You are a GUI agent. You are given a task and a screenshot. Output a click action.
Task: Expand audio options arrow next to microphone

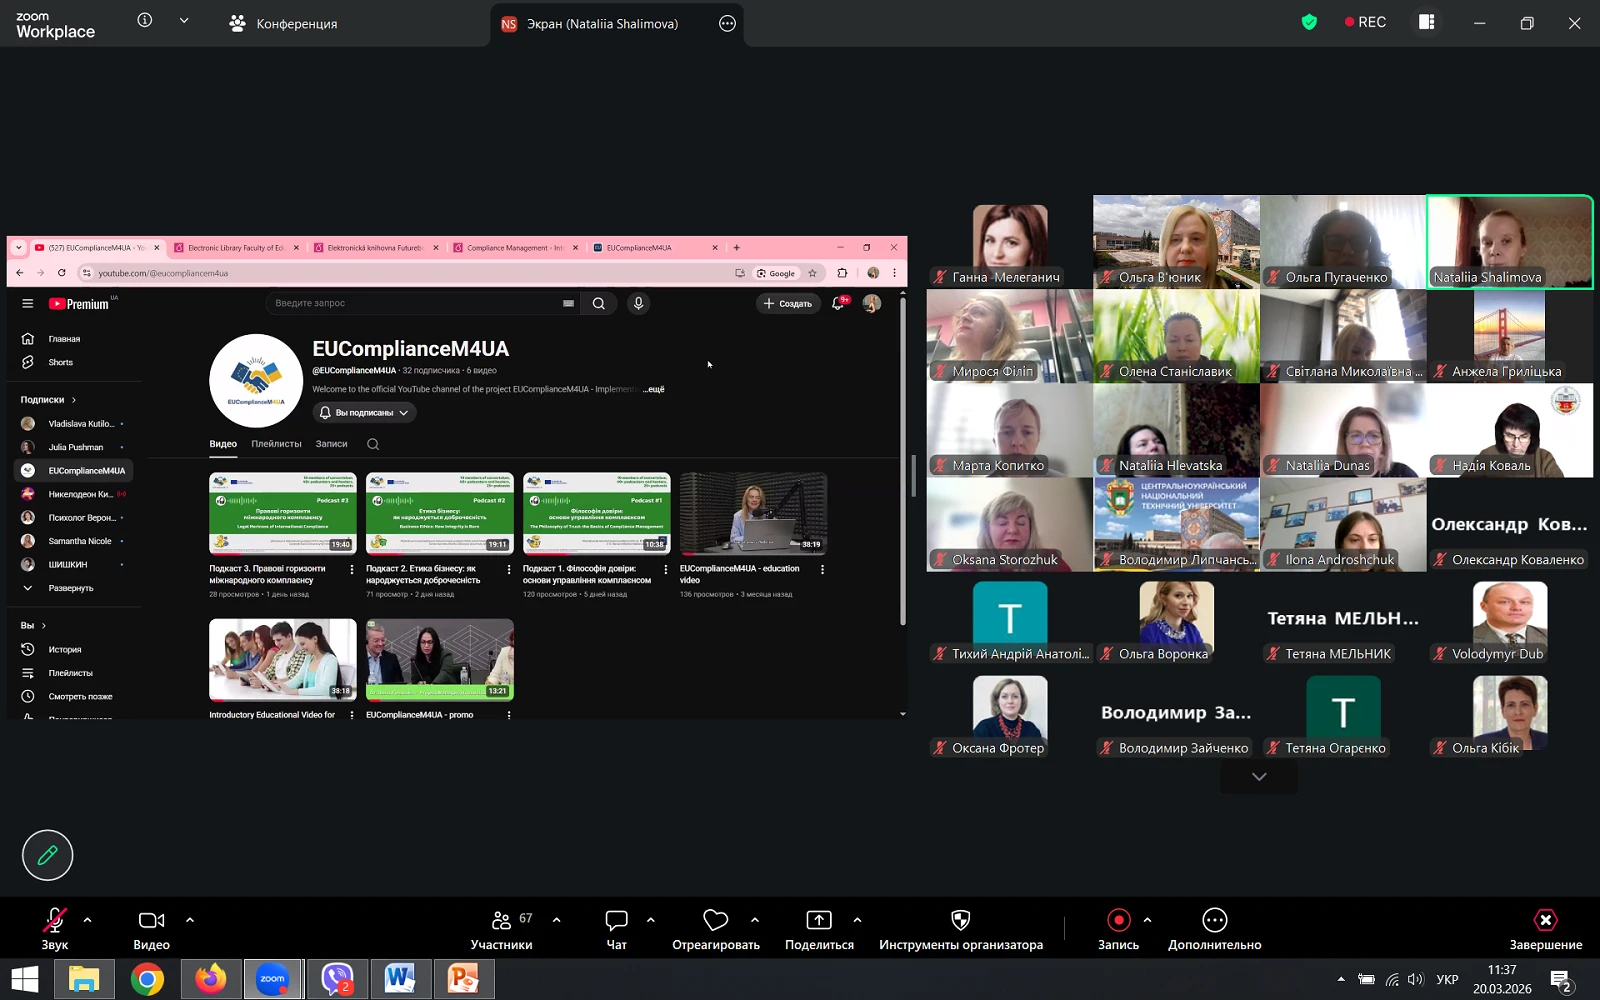coord(87,920)
